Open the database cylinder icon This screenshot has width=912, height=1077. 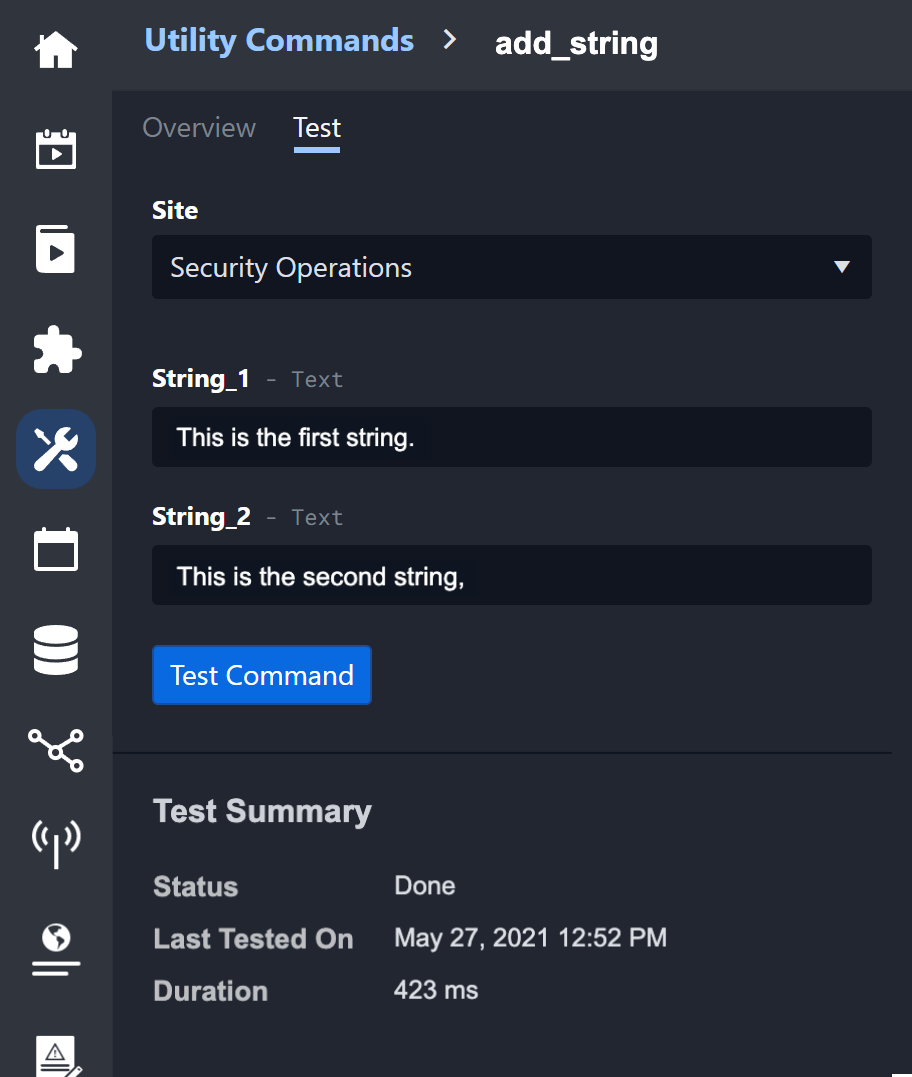point(56,649)
